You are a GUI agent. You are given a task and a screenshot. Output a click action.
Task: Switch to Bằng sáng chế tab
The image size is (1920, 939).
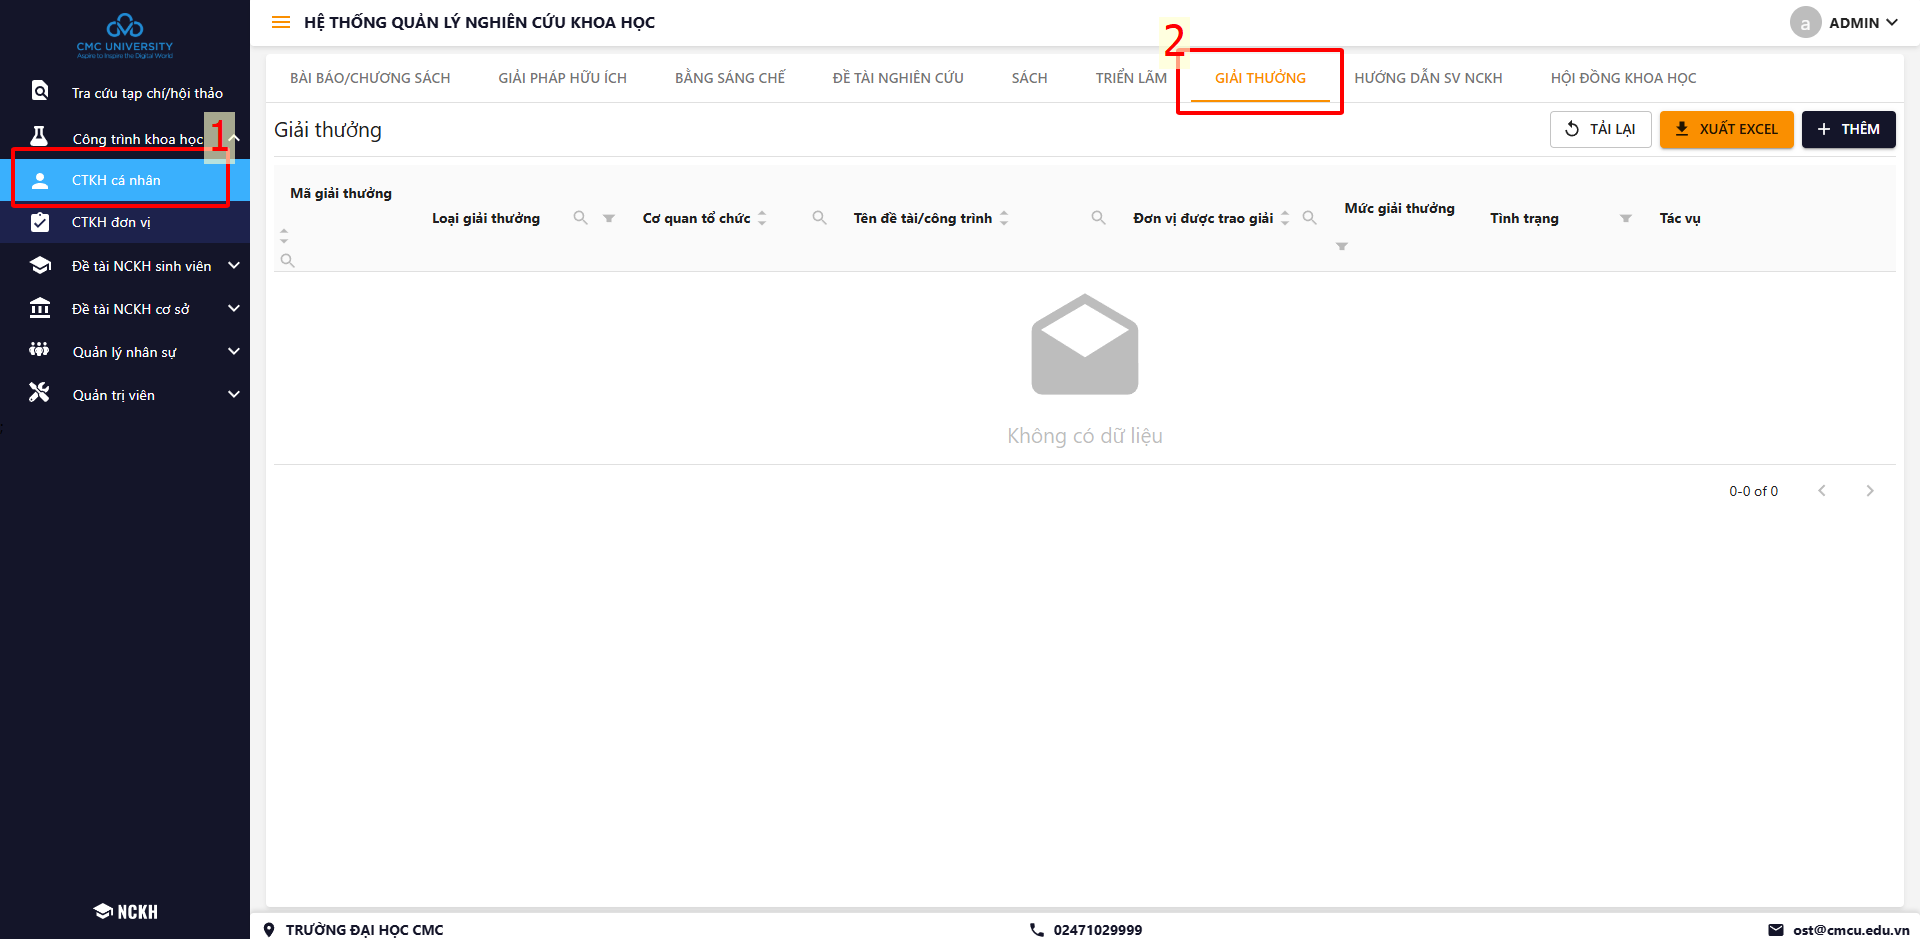[x=730, y=78]
